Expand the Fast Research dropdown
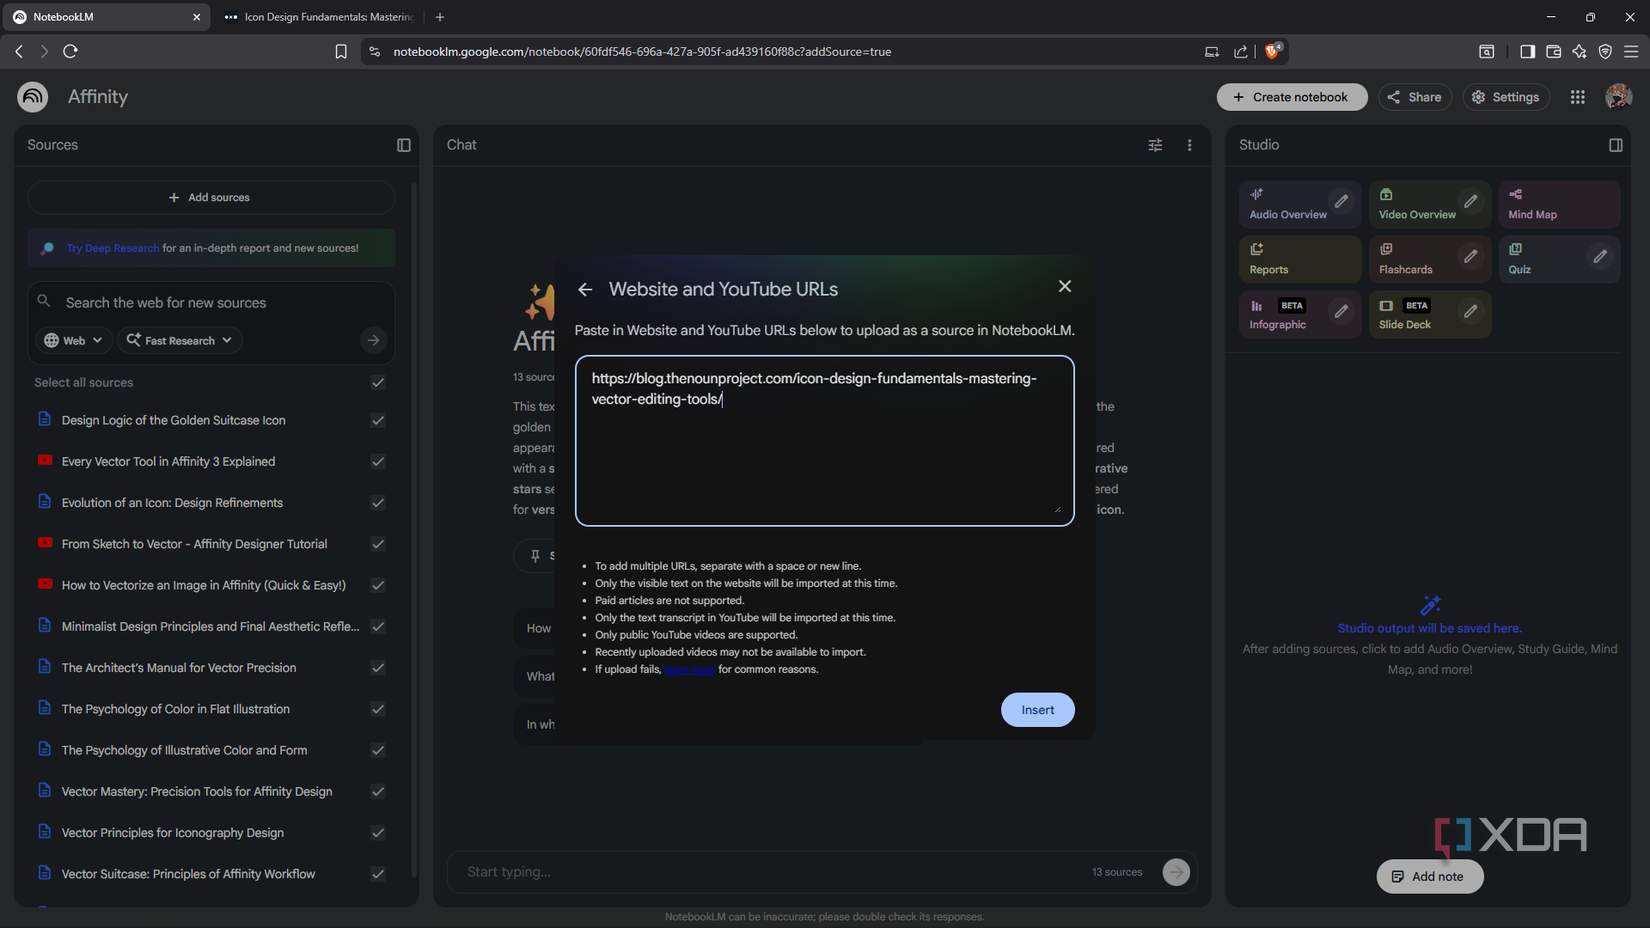1650x928 pixels. [179, 340]
